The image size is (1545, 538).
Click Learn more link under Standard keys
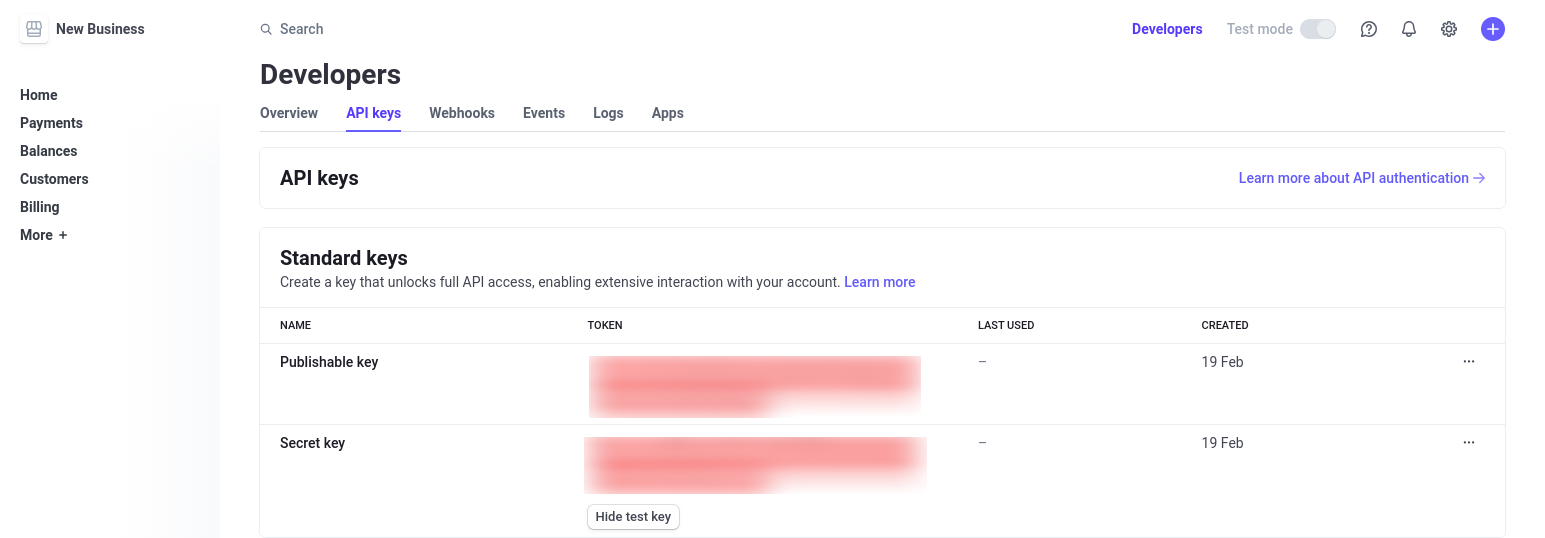pyautogui.click(x=880, y=282)
